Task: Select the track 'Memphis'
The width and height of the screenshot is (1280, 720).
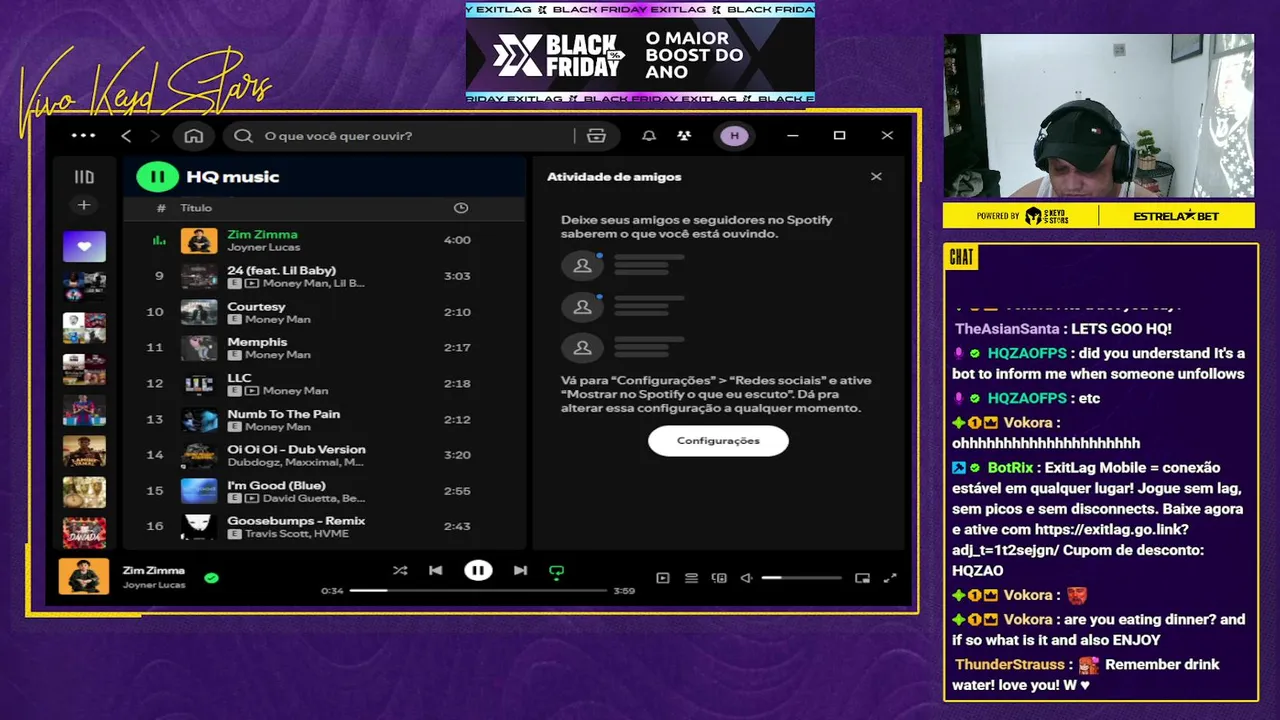Action: coord(257,342)
